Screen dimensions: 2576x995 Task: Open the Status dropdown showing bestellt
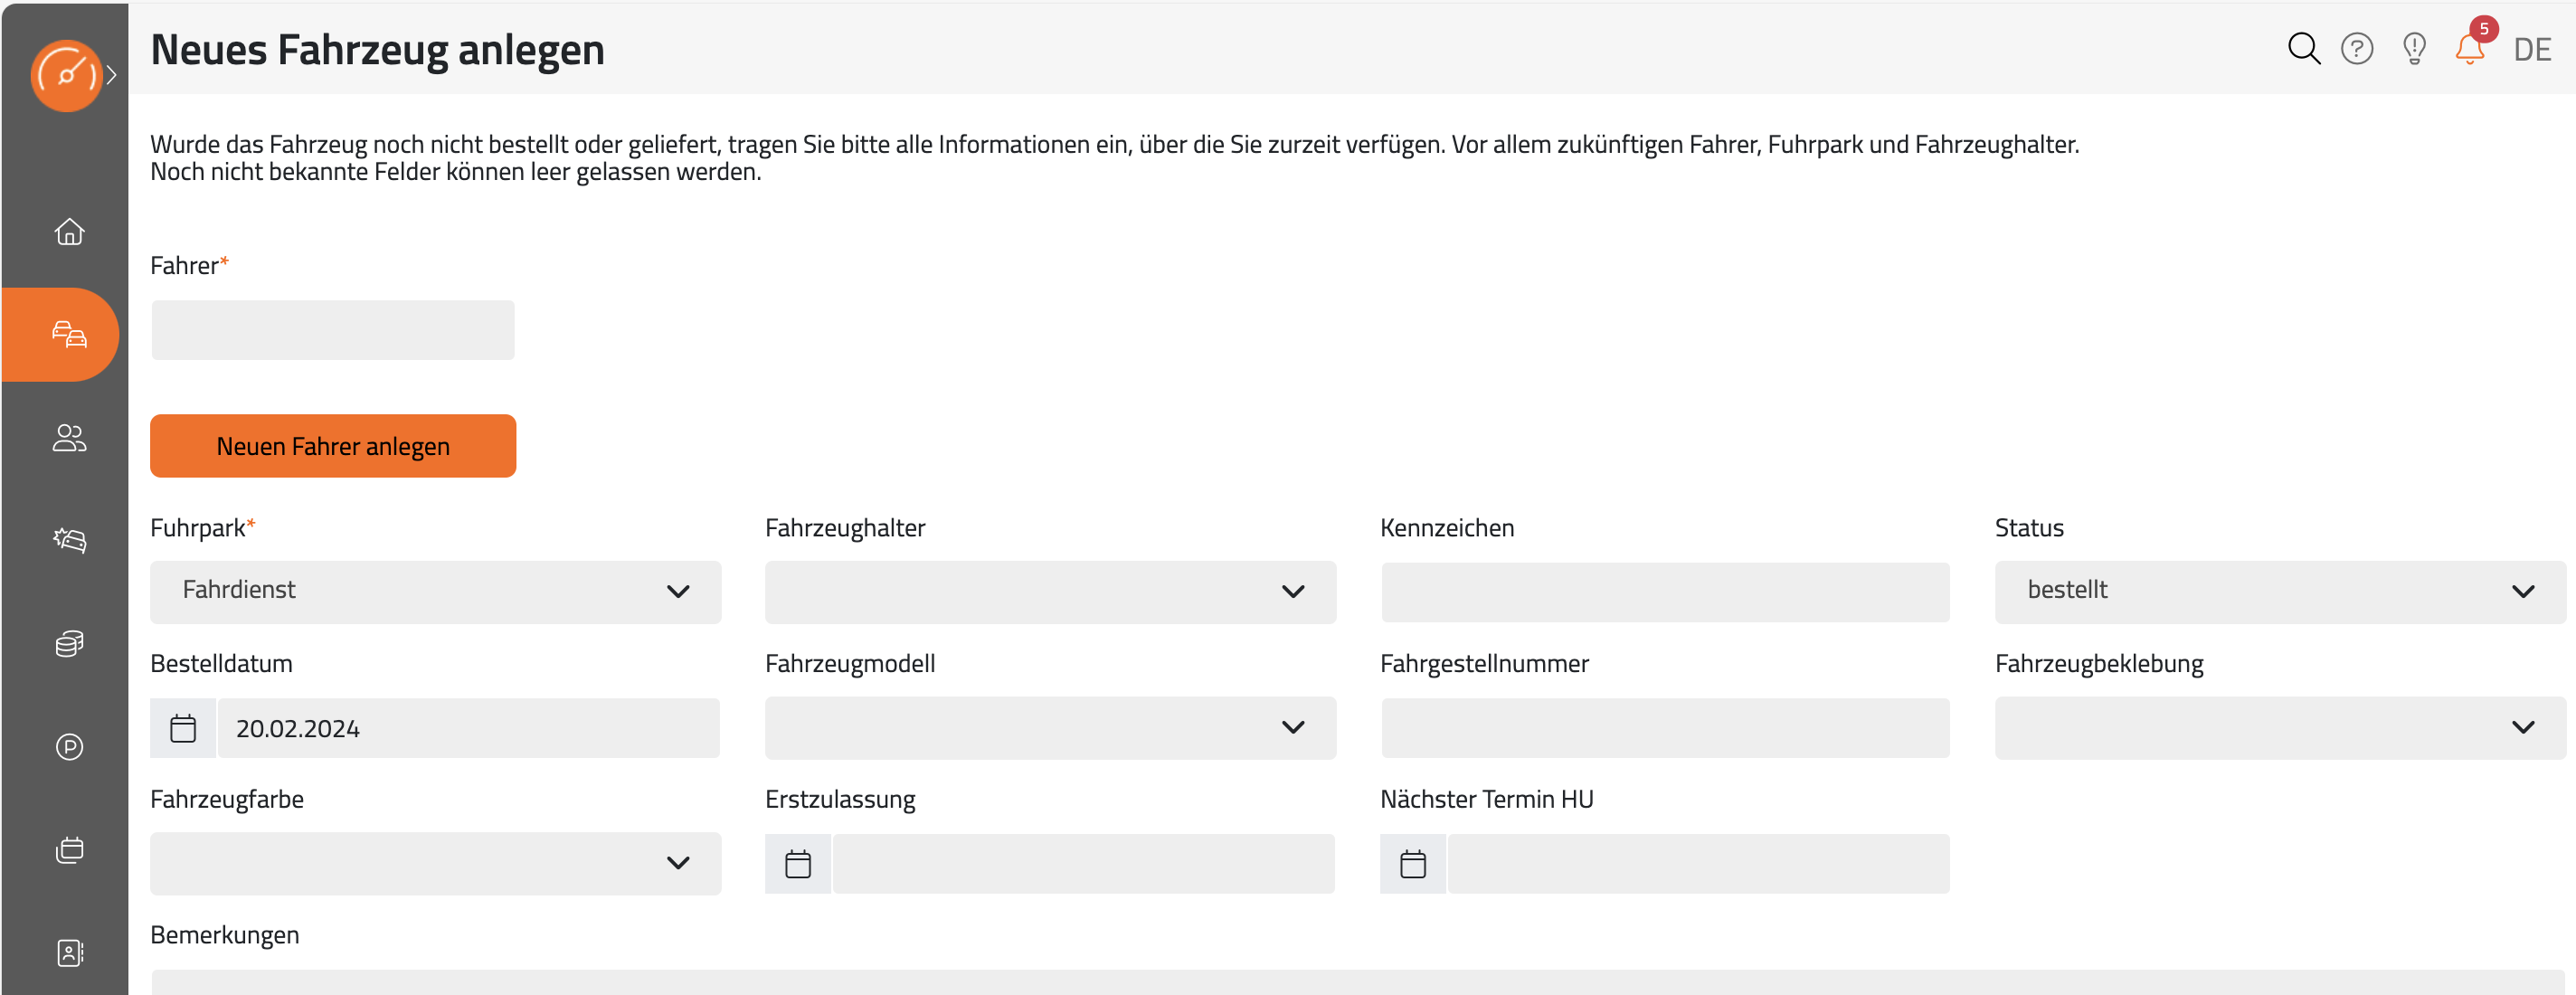tap(2280, 591)
